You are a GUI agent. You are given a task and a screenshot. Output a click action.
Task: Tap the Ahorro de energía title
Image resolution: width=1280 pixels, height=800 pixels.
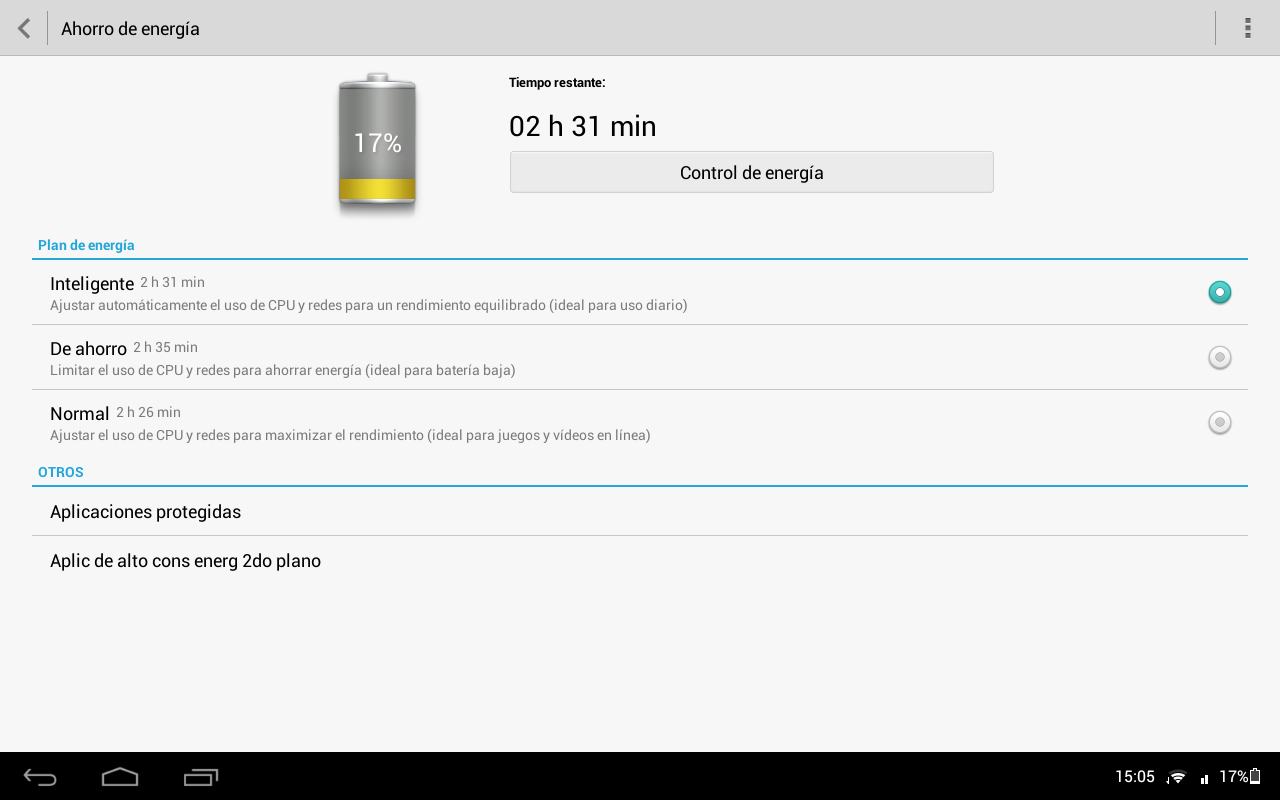click(x=130, y=29)
